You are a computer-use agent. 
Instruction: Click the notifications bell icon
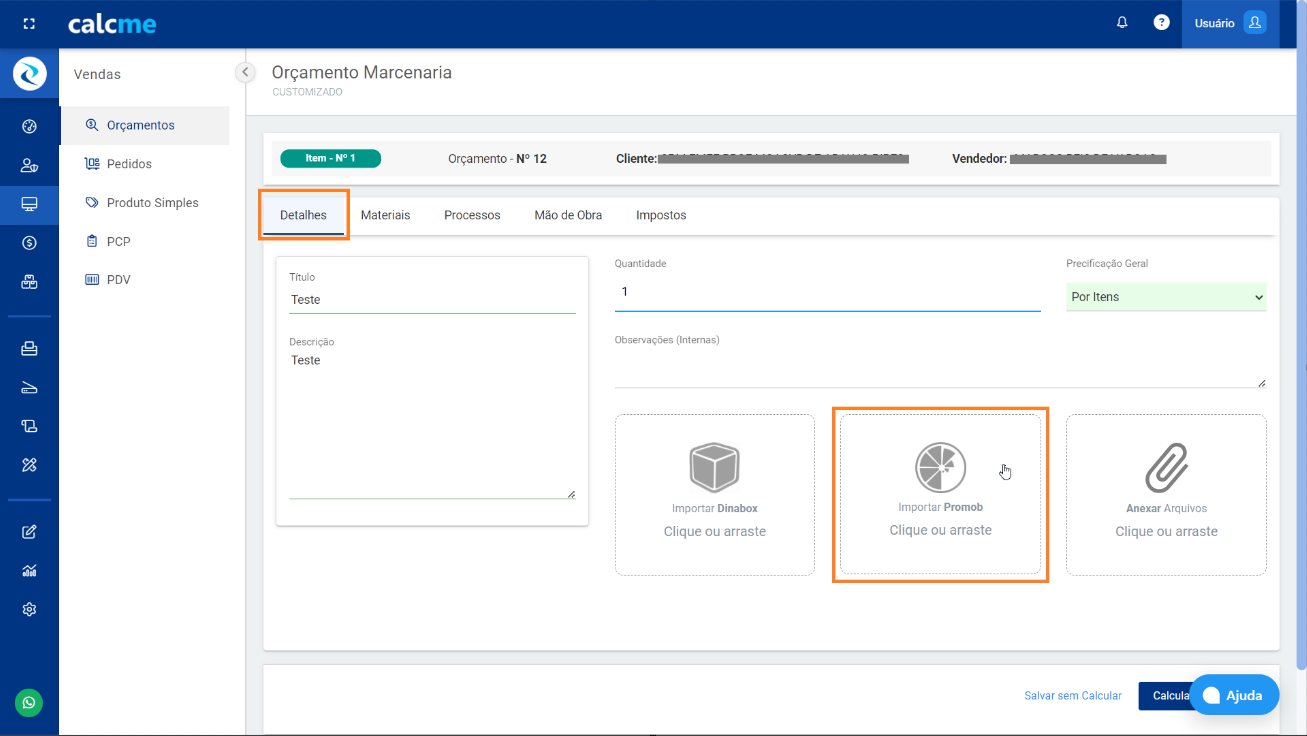coord(1122,23)
